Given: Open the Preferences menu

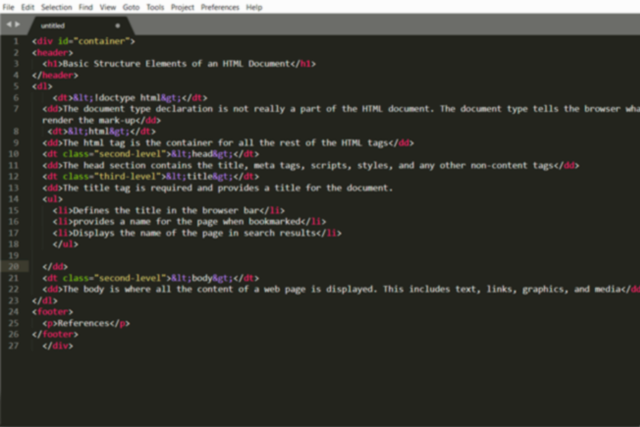Looking at the screenshot, I should coord(220,6).
